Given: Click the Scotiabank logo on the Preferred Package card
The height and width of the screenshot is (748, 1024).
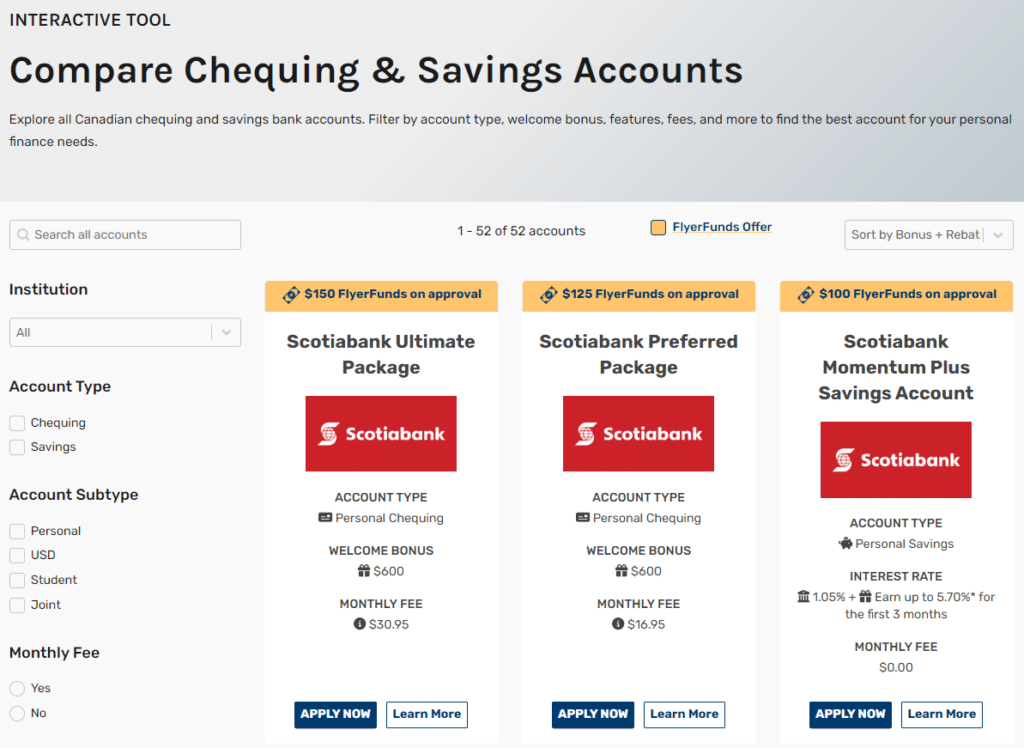Looking at the screenshot, I should 638,433.
